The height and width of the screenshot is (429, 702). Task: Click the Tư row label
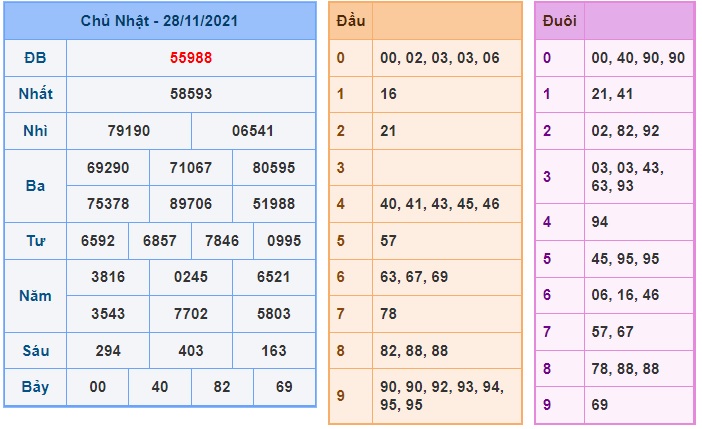pyautogui.click(x=35, y=240)
